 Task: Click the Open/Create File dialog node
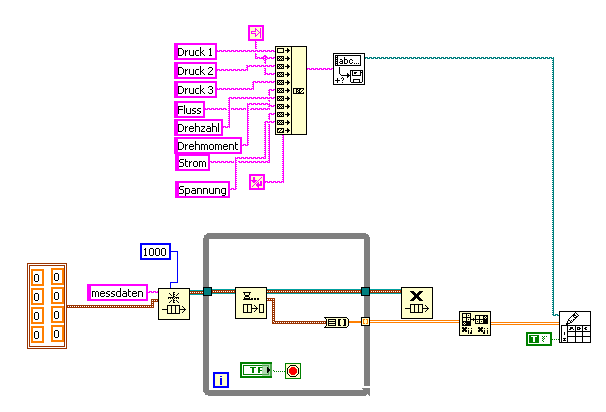(x=349, y=69)
